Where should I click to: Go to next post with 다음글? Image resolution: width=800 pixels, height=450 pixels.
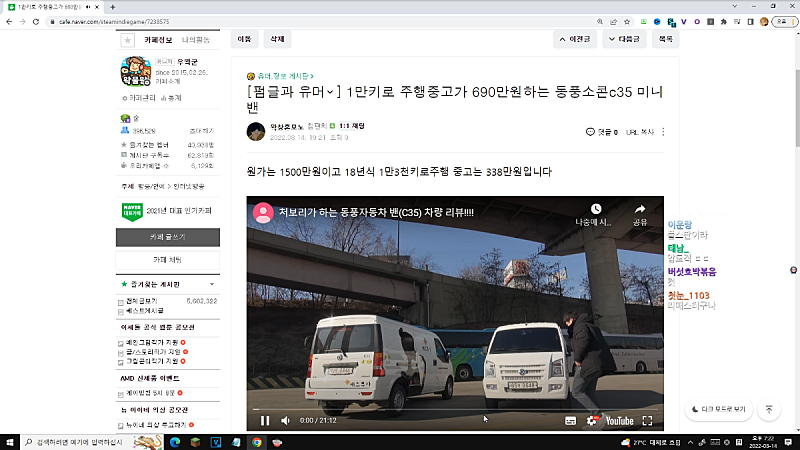pos(624,39)
